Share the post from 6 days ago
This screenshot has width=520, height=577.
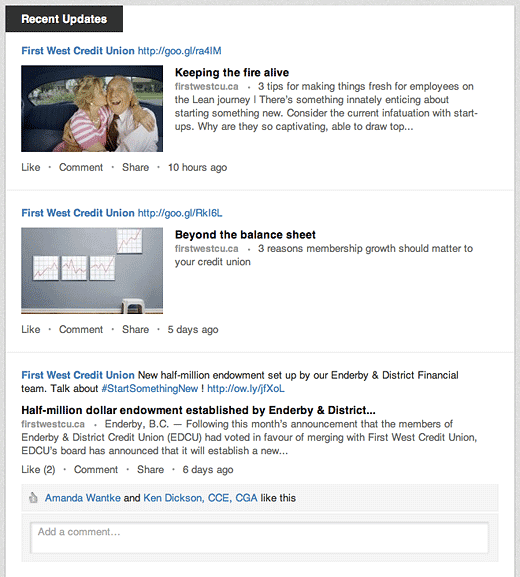pyautogui.click(x=151, y=470)
